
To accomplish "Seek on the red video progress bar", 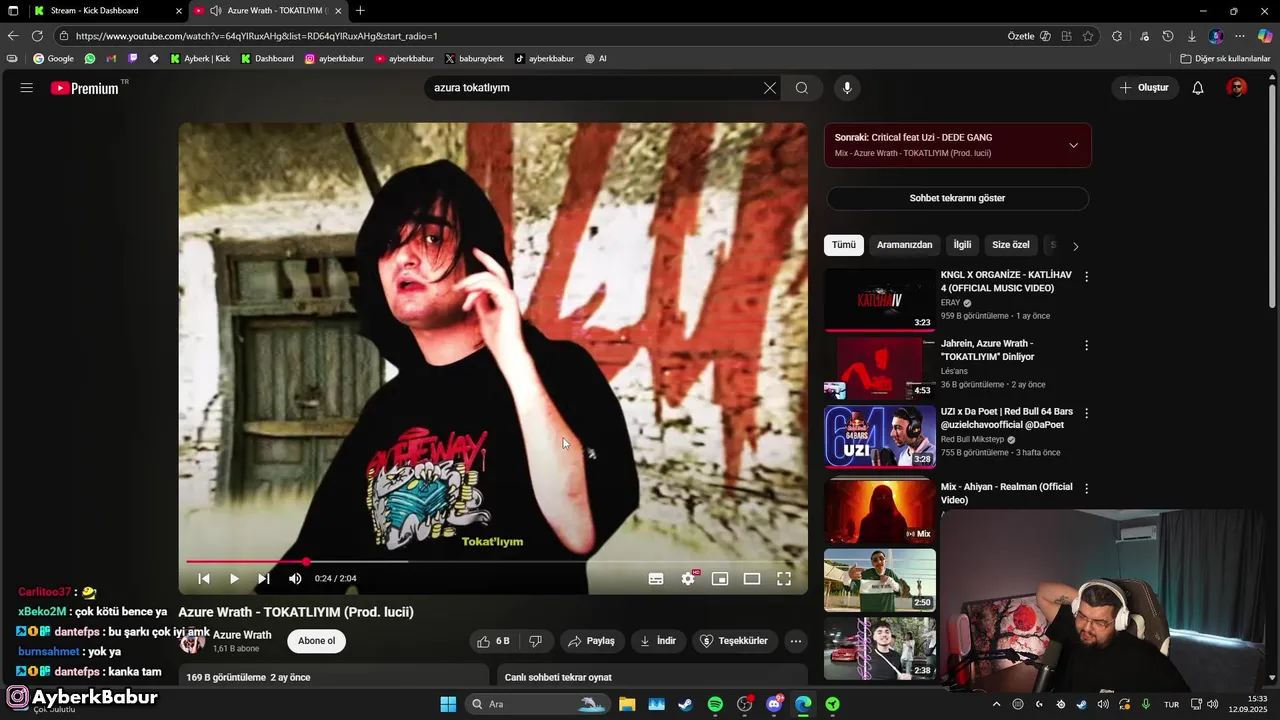I will 493,562.
